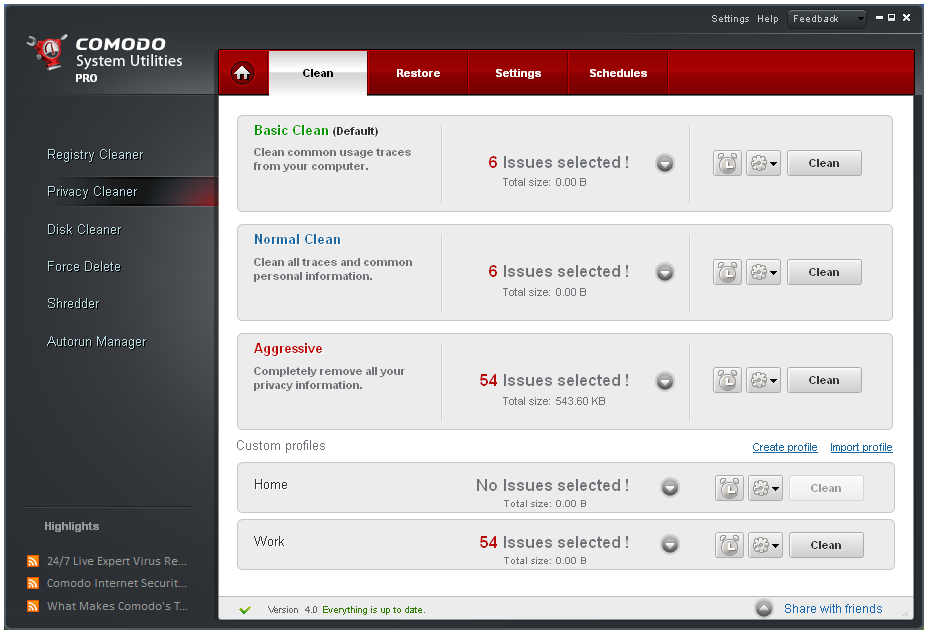Open the Home tab icon beside Clean tab
The width and height of the screenshot is (928, 634).
(242, 72)
